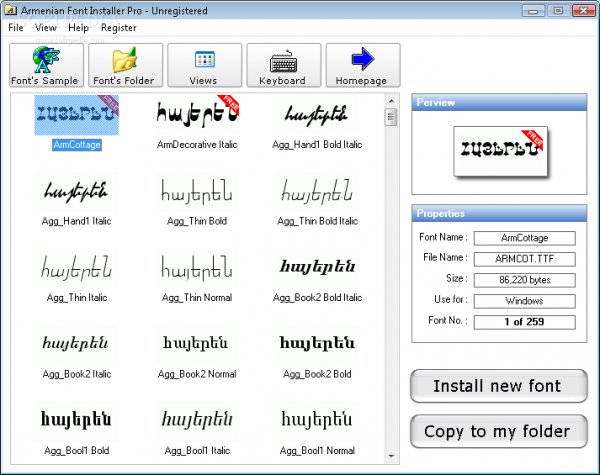The image size is (600, 475).
Task: Click the Size field 86,220 bytes
Action: pos(525,280)
